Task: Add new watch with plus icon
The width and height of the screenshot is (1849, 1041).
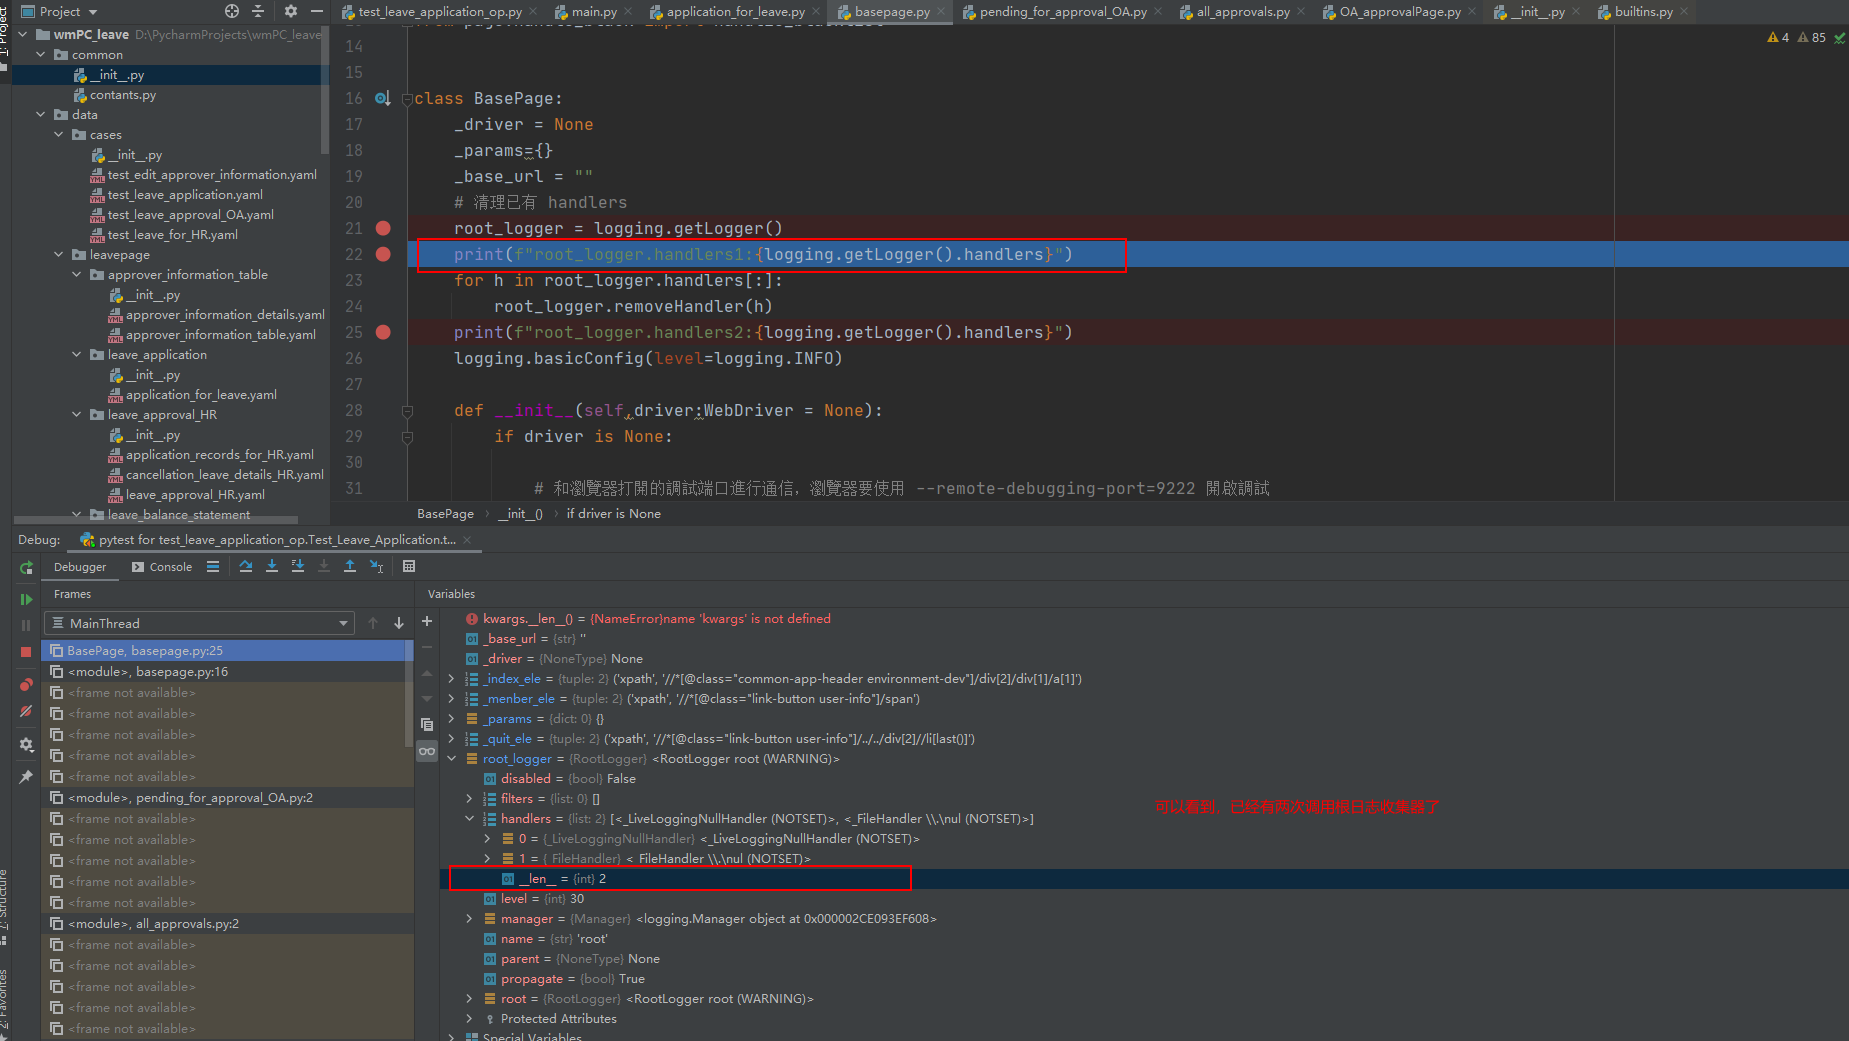Action: click(427, 621)
